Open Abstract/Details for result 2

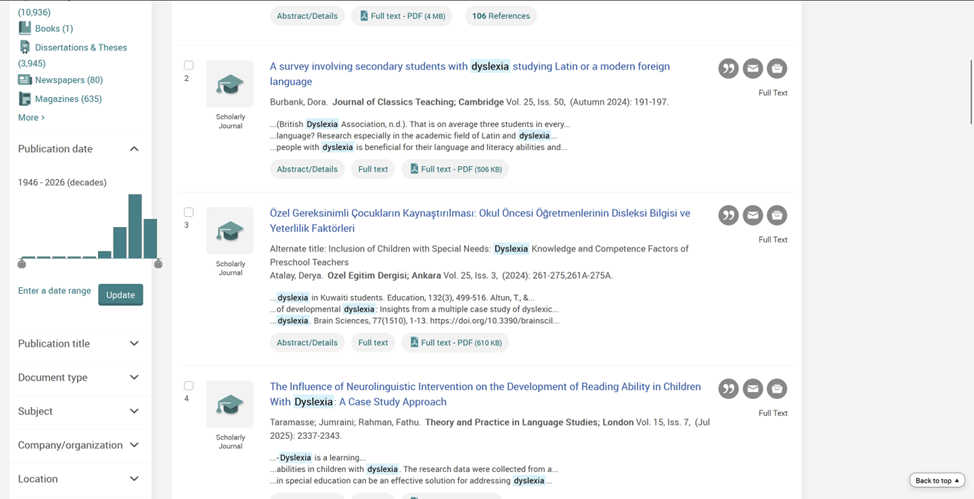[x=307, y=170]
